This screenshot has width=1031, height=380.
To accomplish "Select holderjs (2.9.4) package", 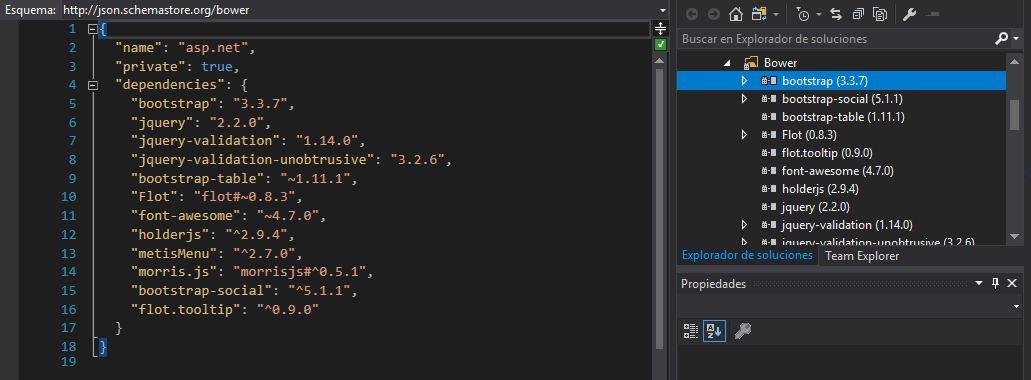I will 821,189.
